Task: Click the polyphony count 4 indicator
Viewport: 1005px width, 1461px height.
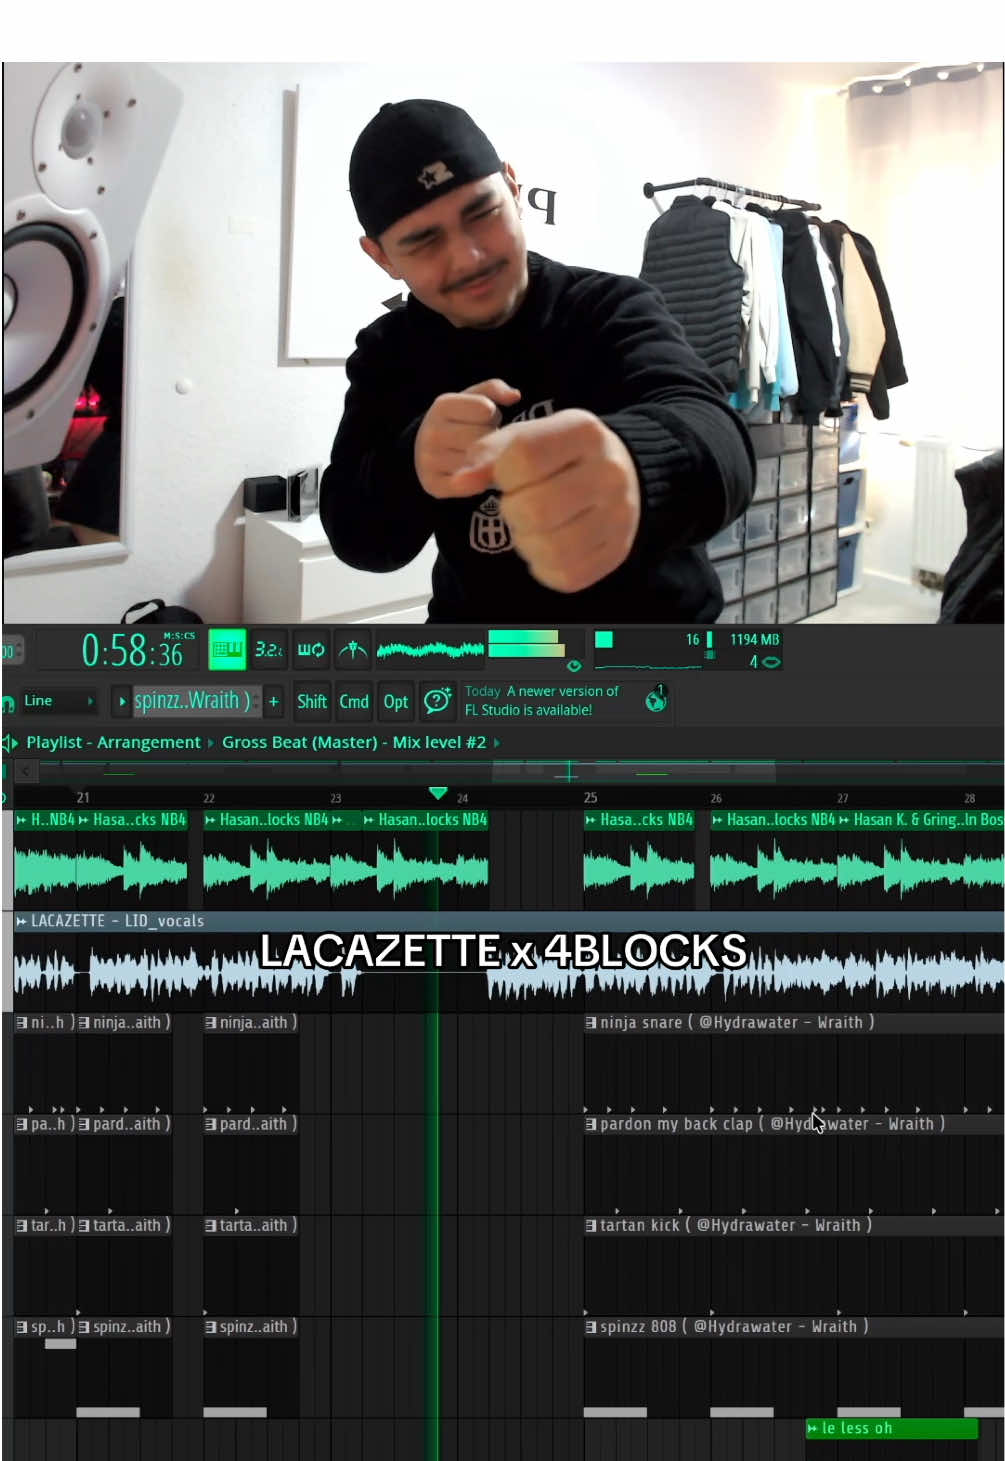Action: click(x=754, y=662)
